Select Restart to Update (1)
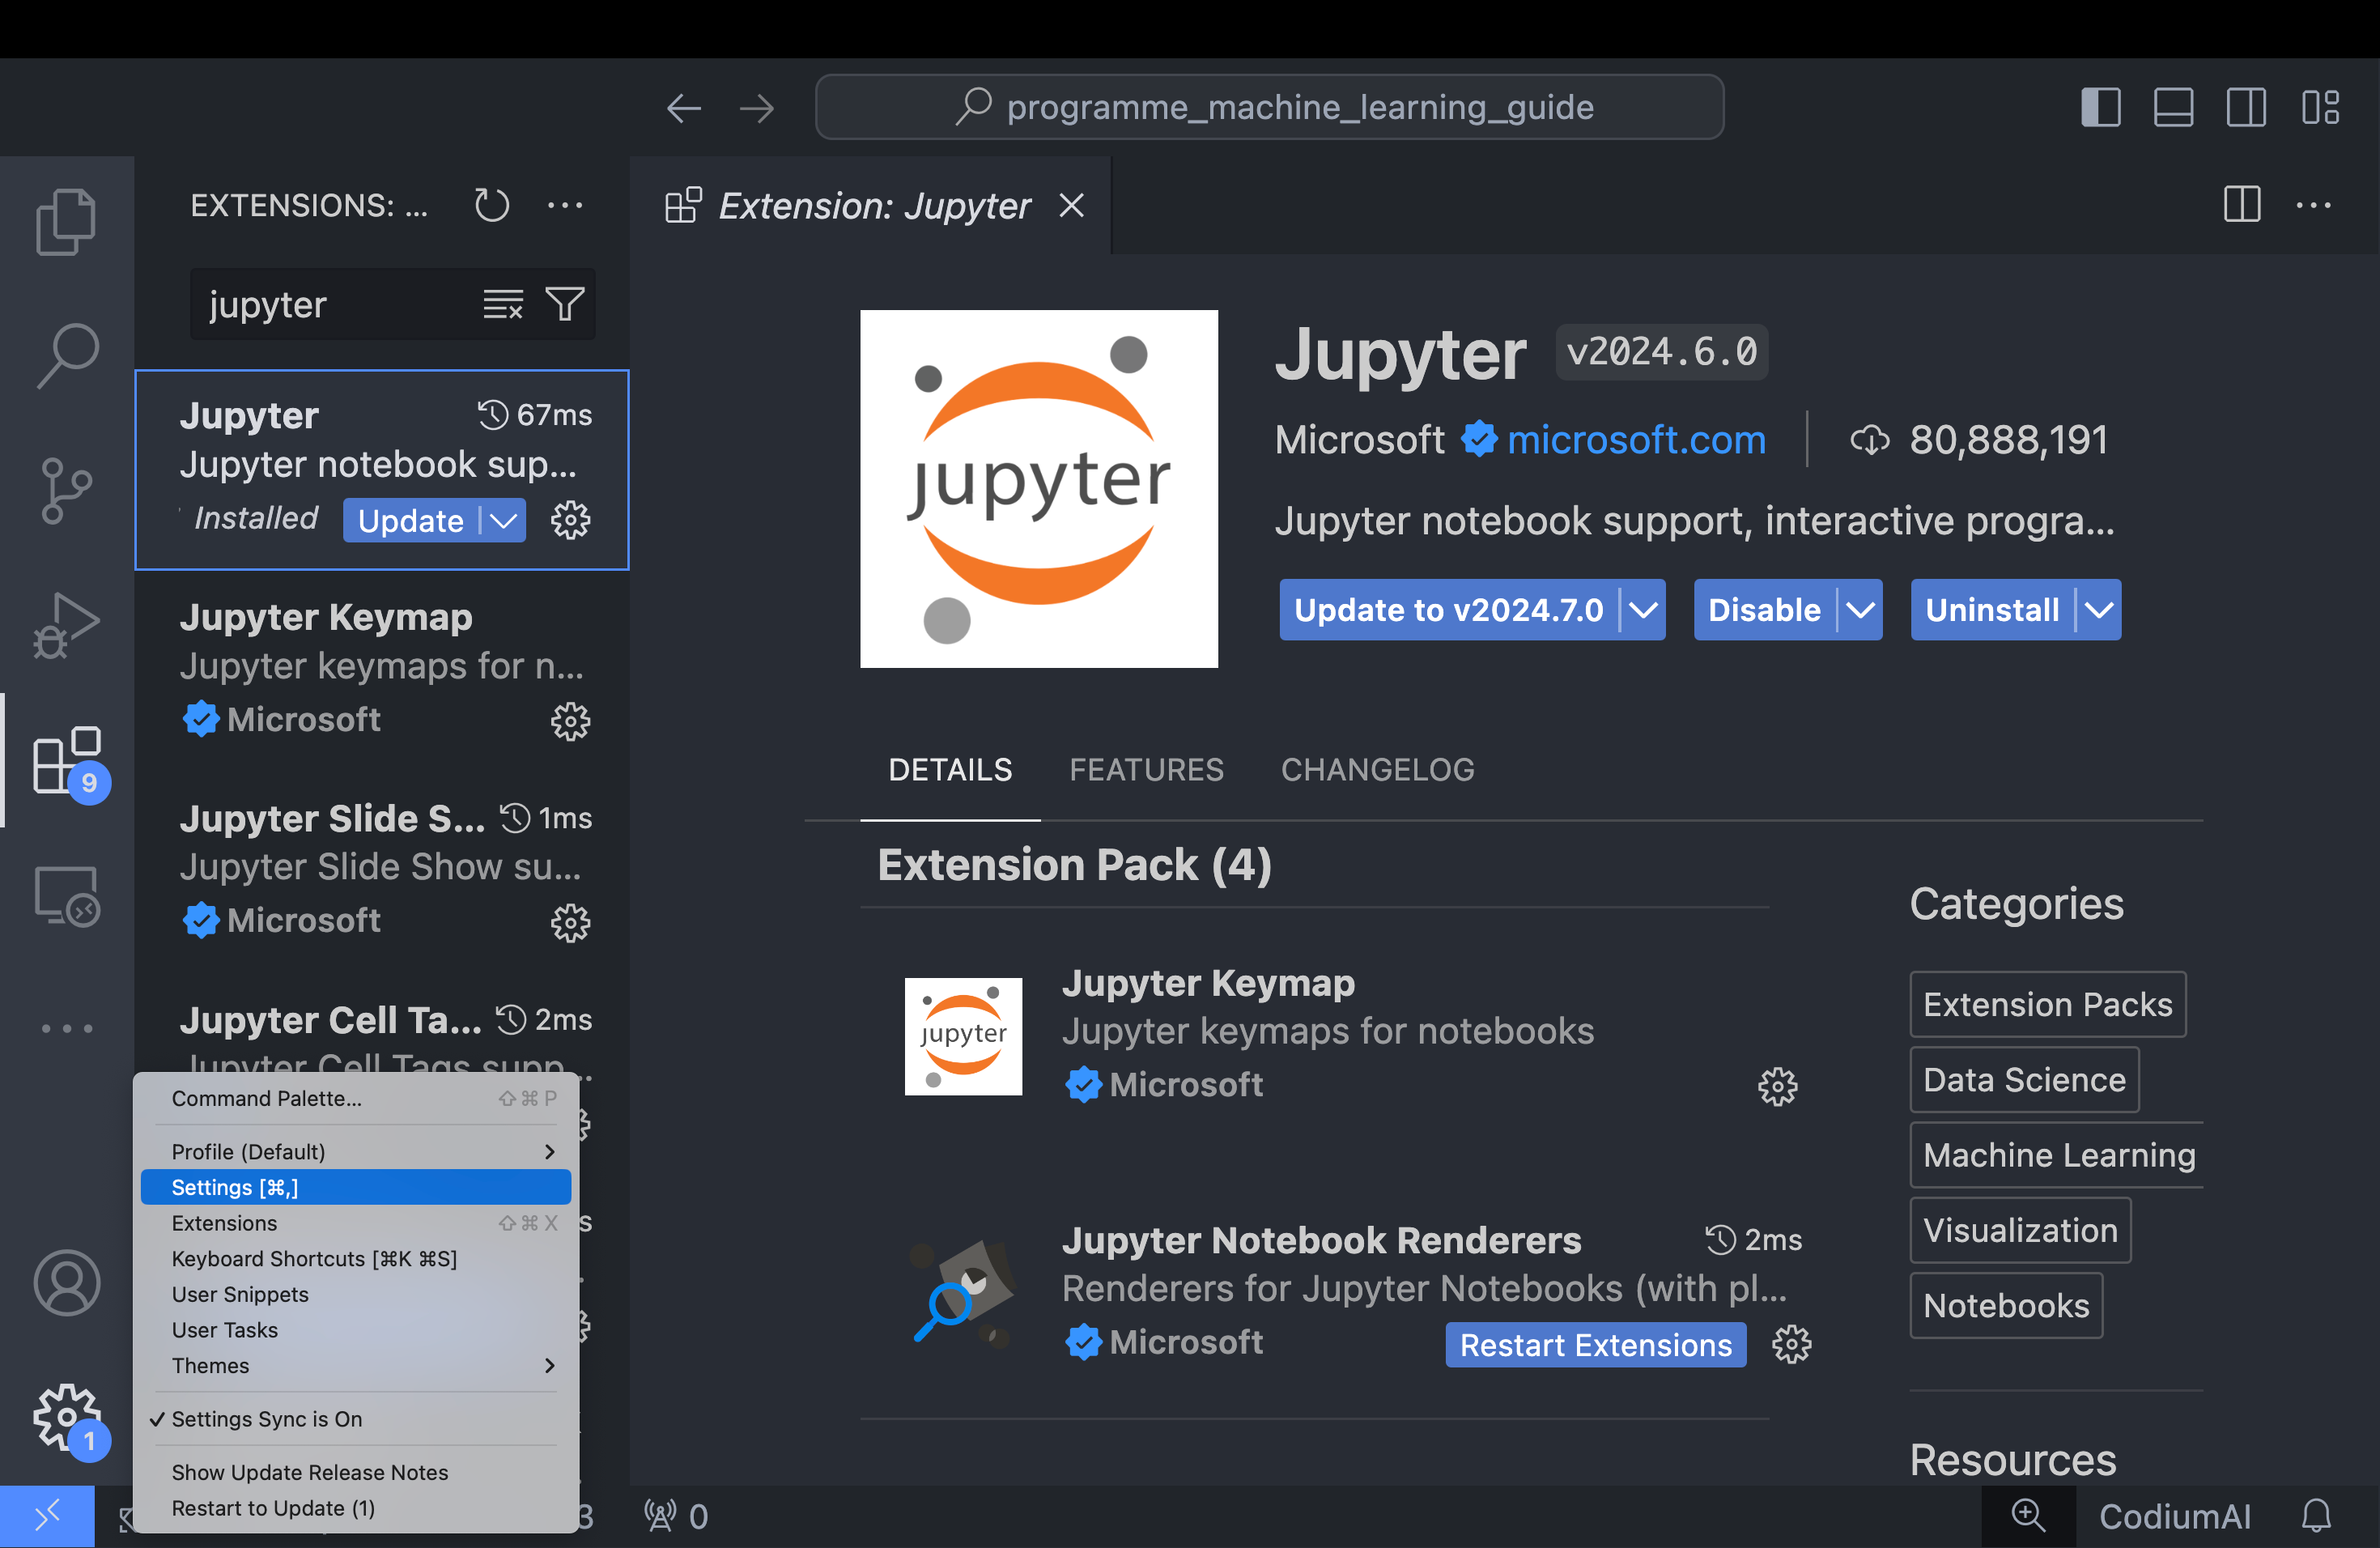The height and width of the screenshot is (1548, 2380). point(356,1509)
